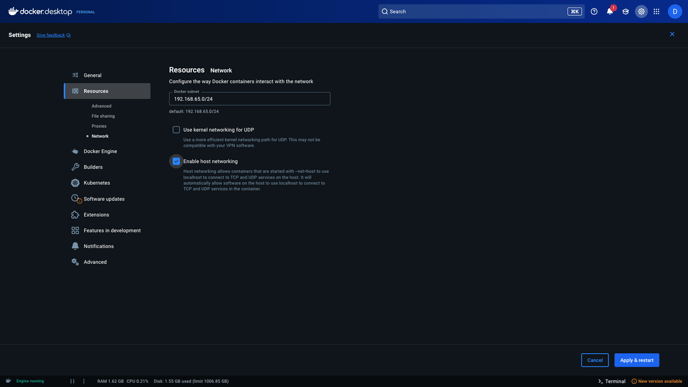
Task: Open the apps grid icon
Action: click(x=656, y=12)
